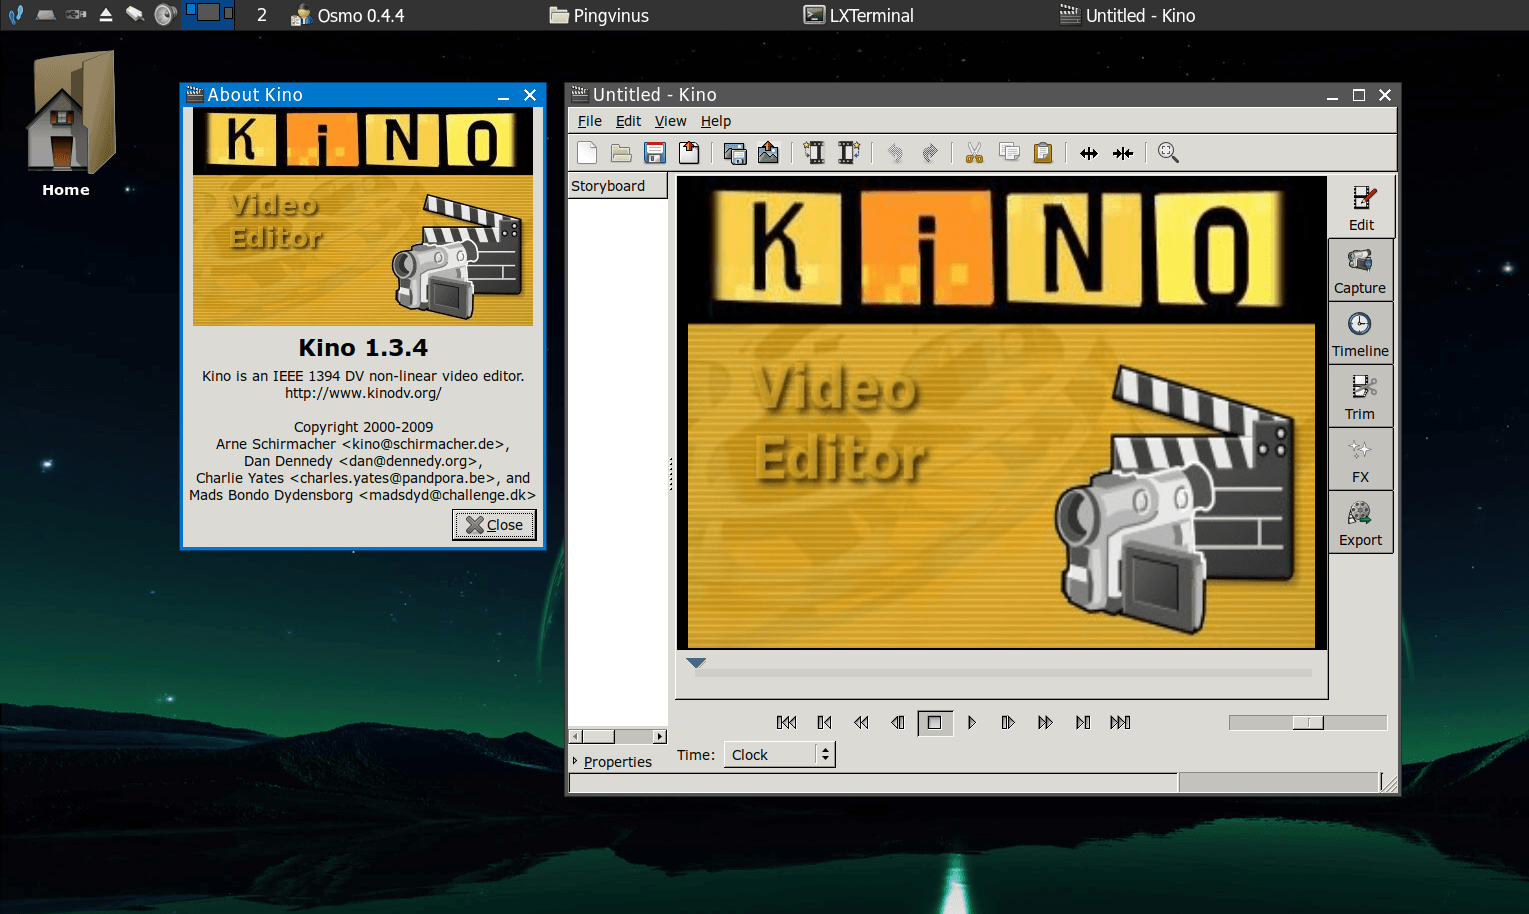
Task: Click the eject icon in the top panel
Action: click(x=106, y=14)
